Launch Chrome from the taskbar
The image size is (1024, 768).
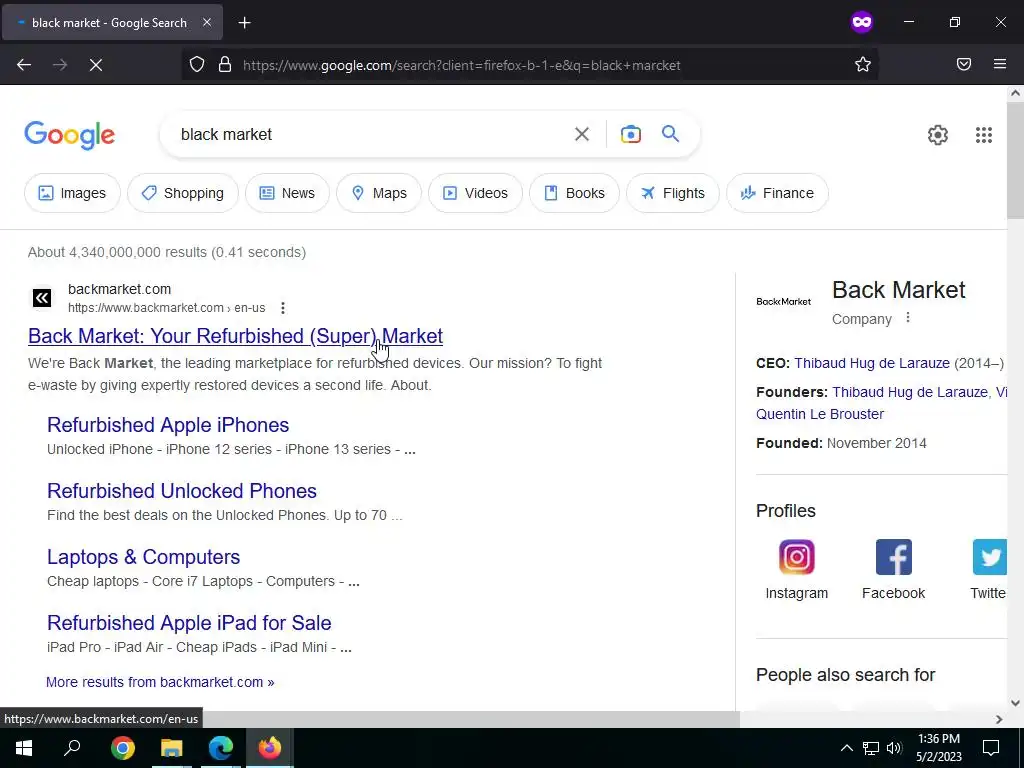point(123,748)
